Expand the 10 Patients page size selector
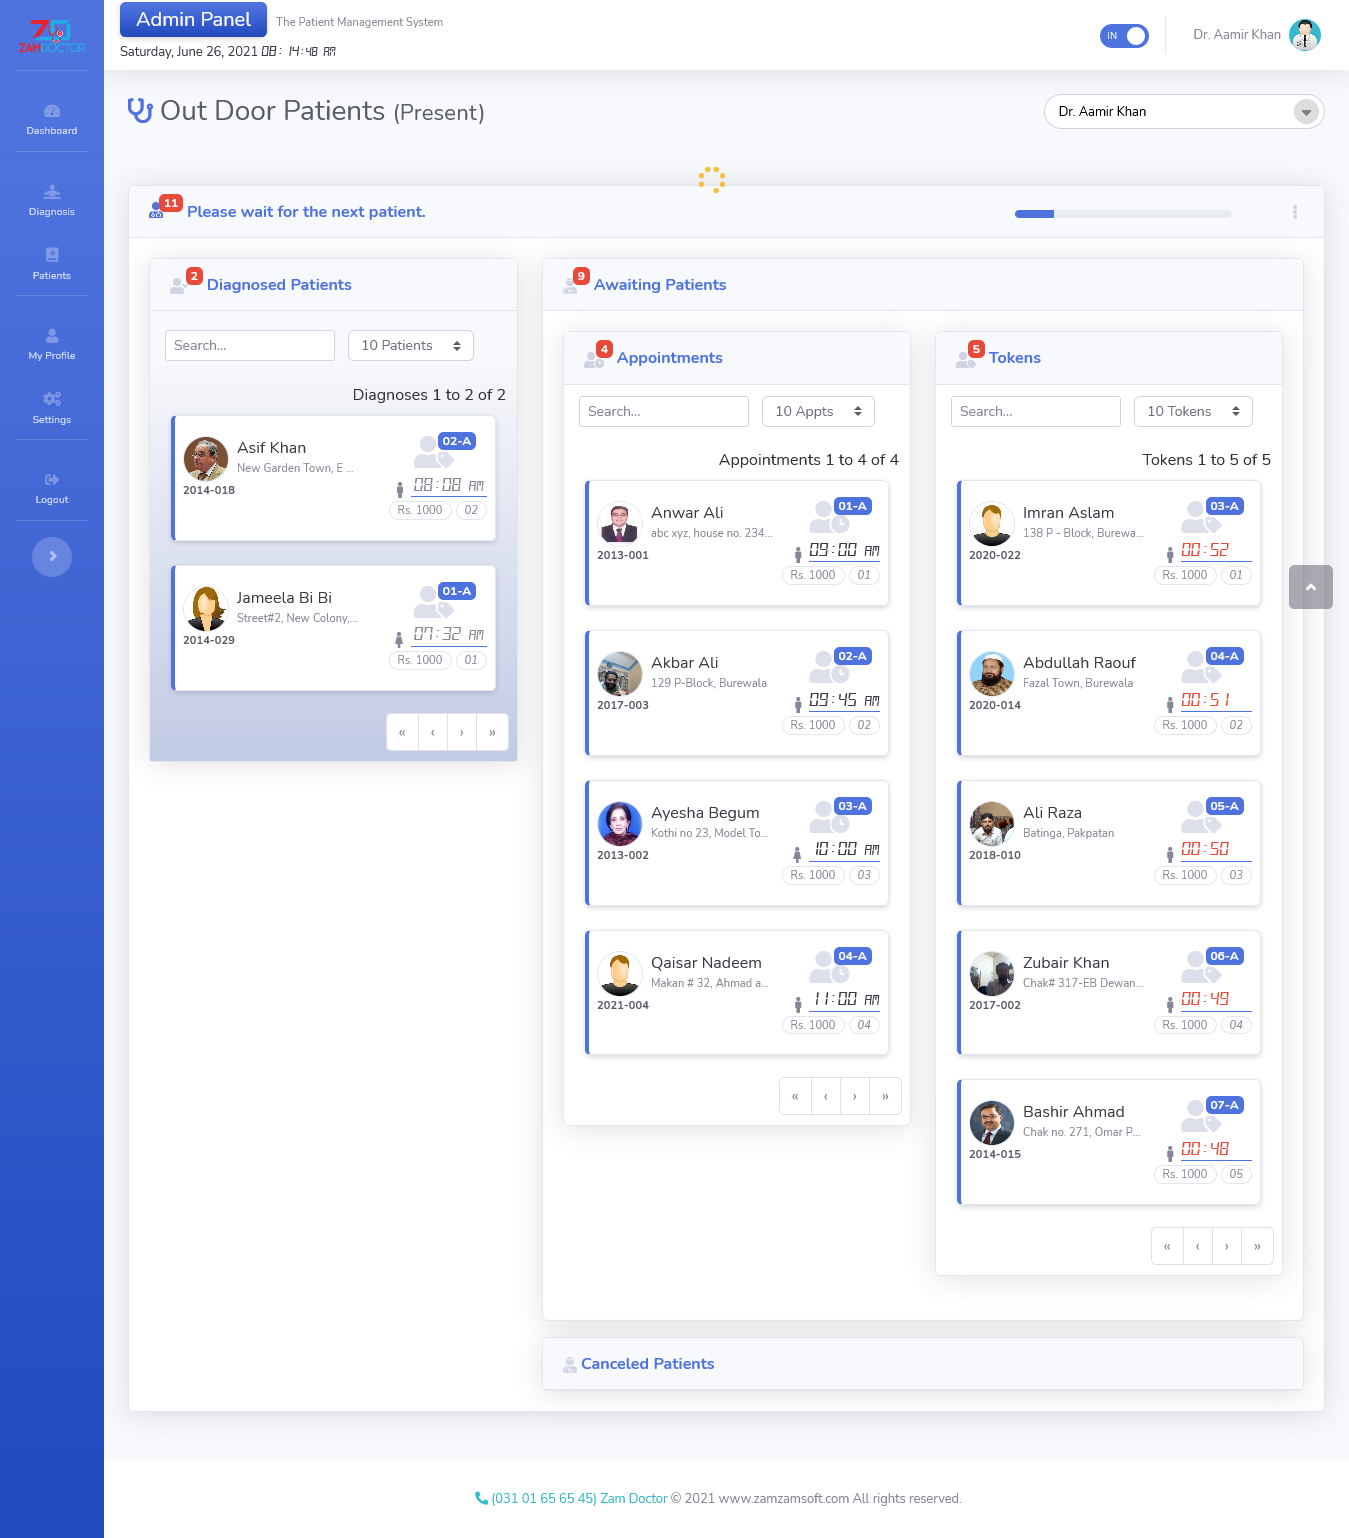This screenshot has height=1538, width=1349. coord(411,345)
